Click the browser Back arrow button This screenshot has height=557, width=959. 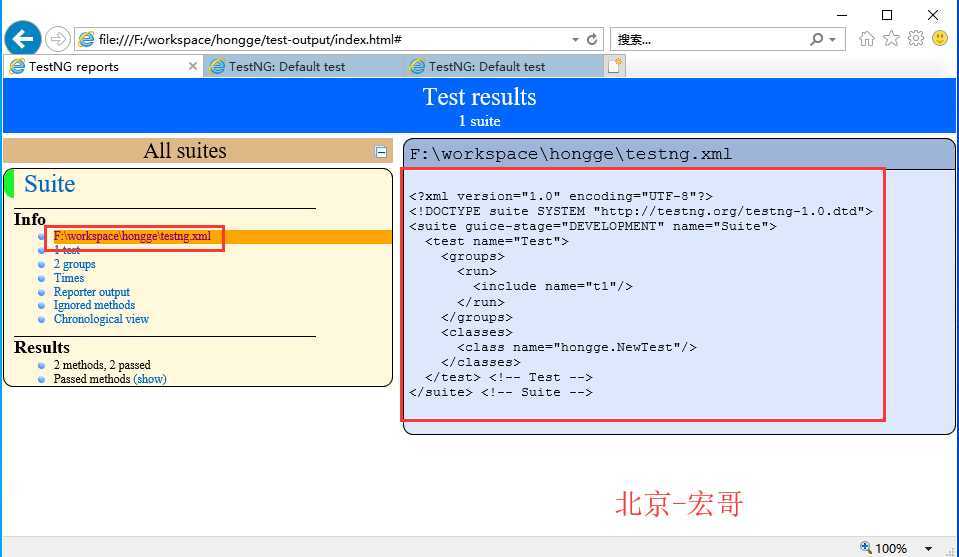coord(23,39)
